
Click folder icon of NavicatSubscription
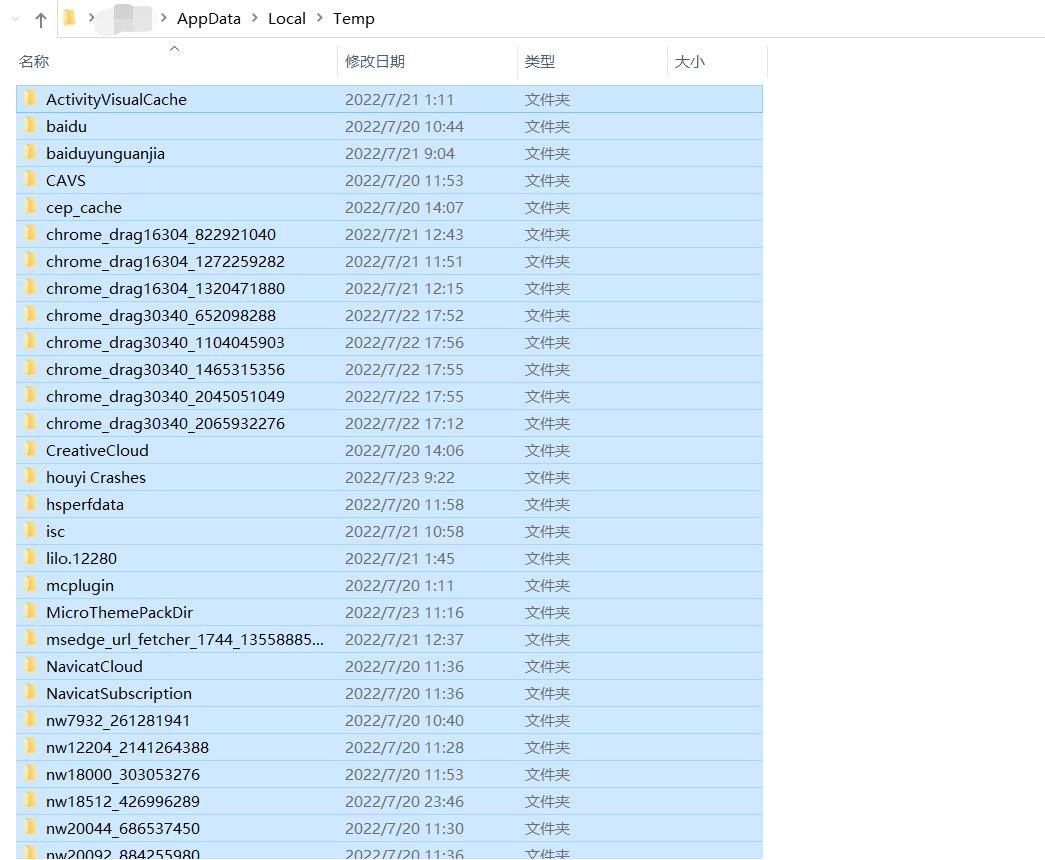31,693
